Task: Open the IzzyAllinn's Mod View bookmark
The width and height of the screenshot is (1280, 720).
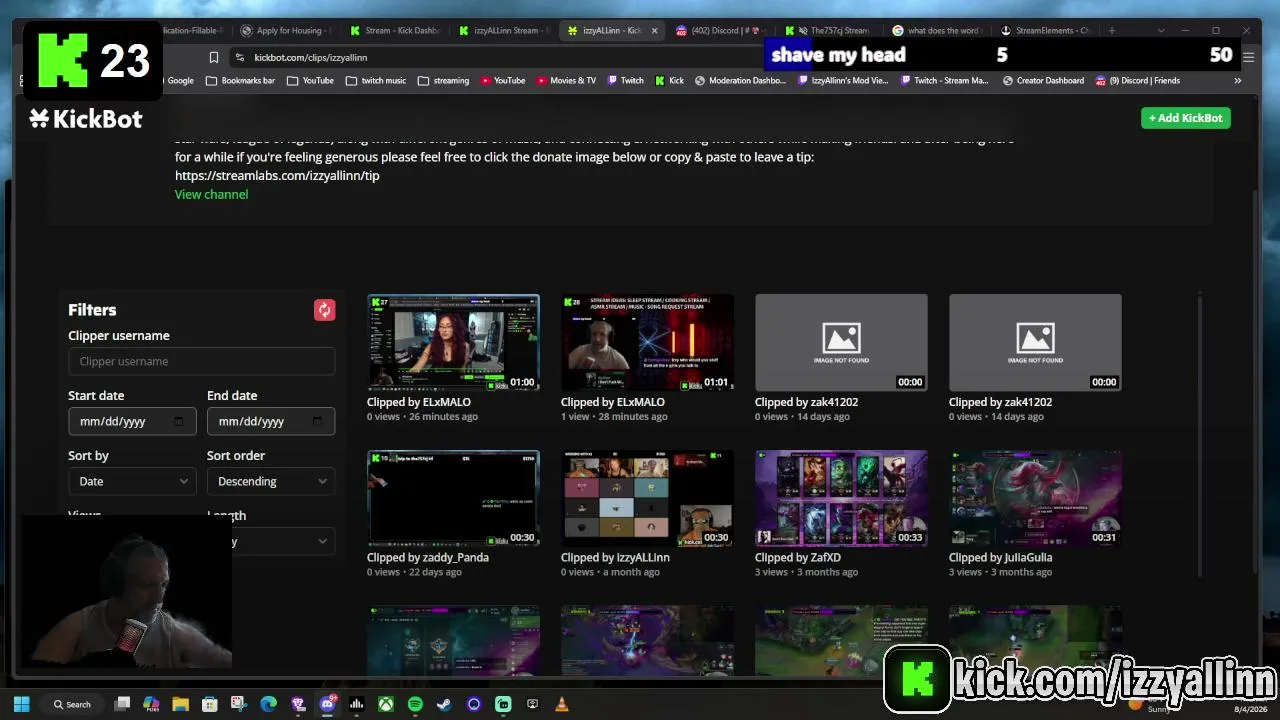Action: [x=843, y=81]
